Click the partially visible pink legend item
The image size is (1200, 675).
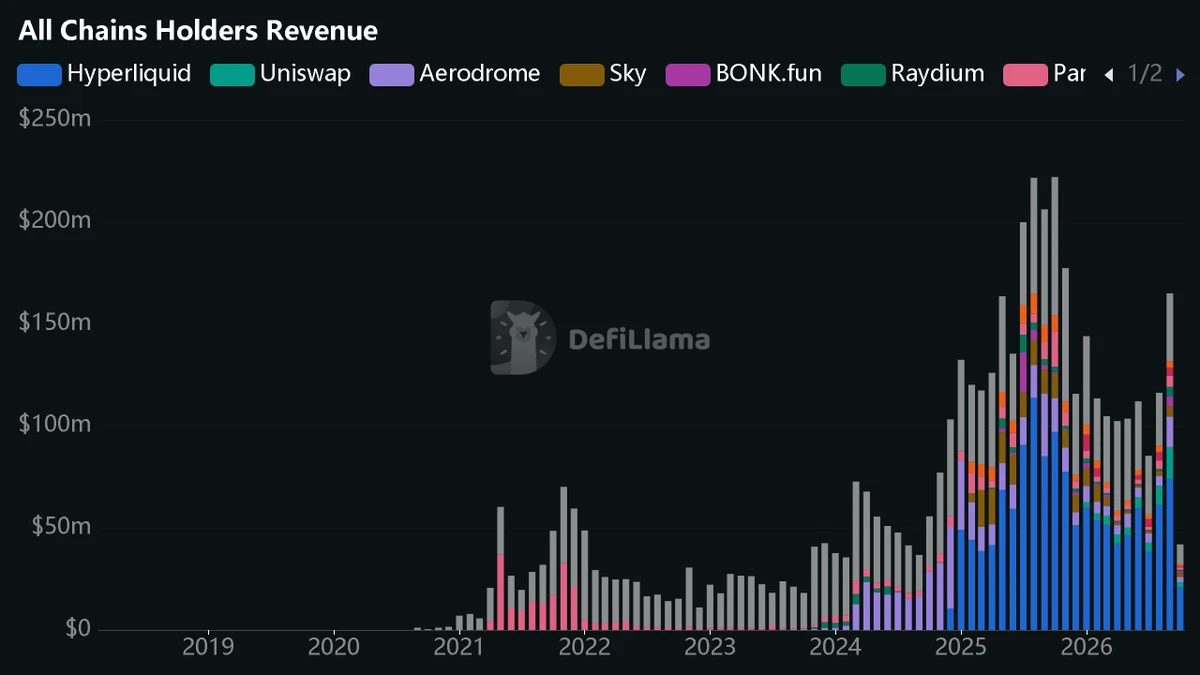point(1044,73)
